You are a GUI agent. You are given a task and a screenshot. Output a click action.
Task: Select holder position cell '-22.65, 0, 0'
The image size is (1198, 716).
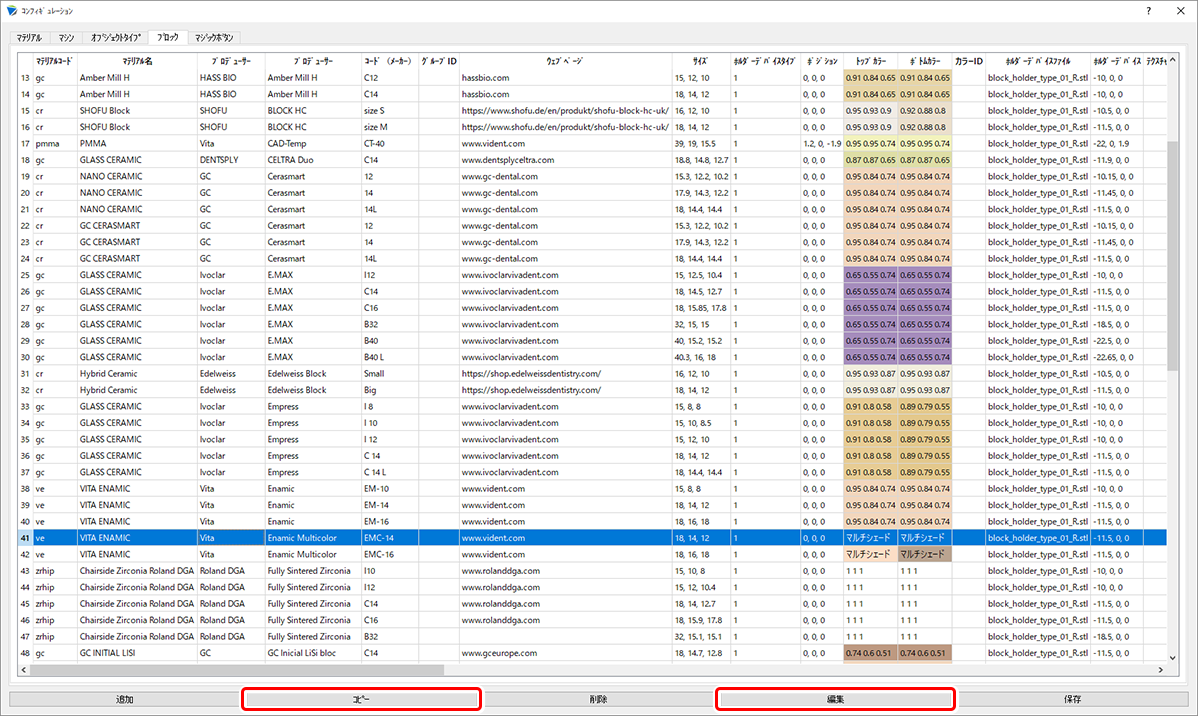[1116, 358]
